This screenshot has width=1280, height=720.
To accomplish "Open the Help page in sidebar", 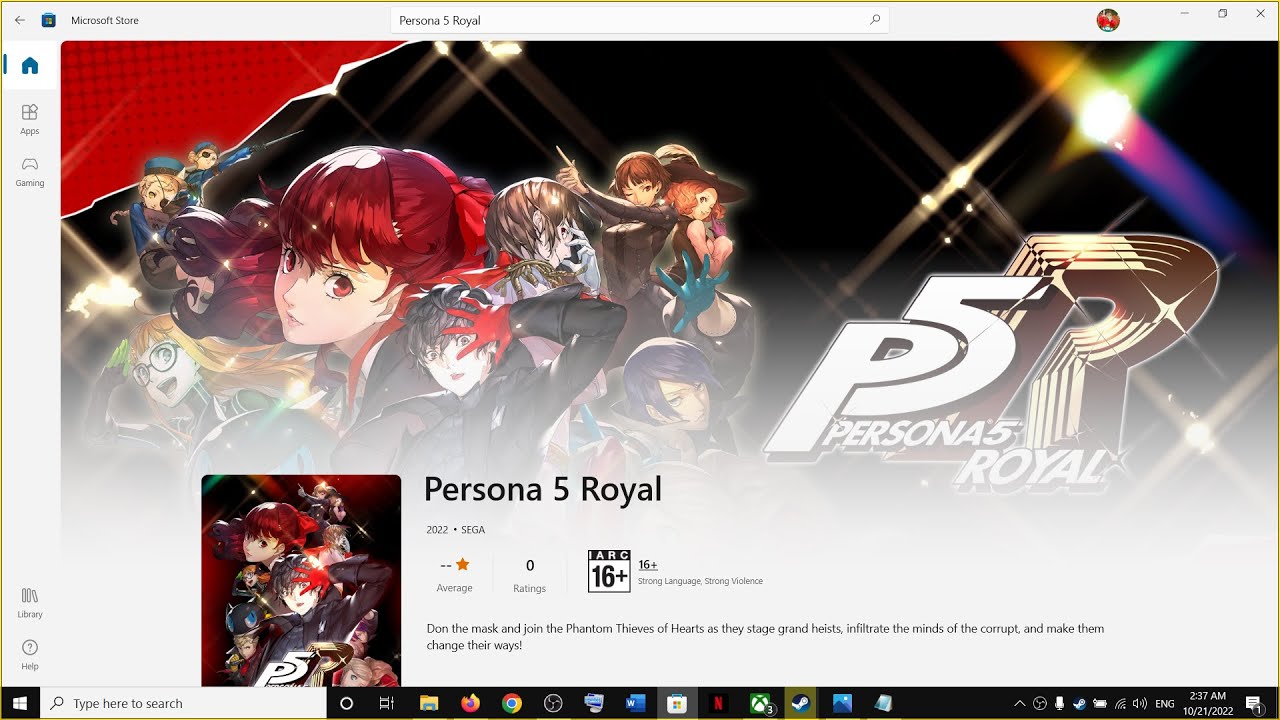I will pos(30,654).
